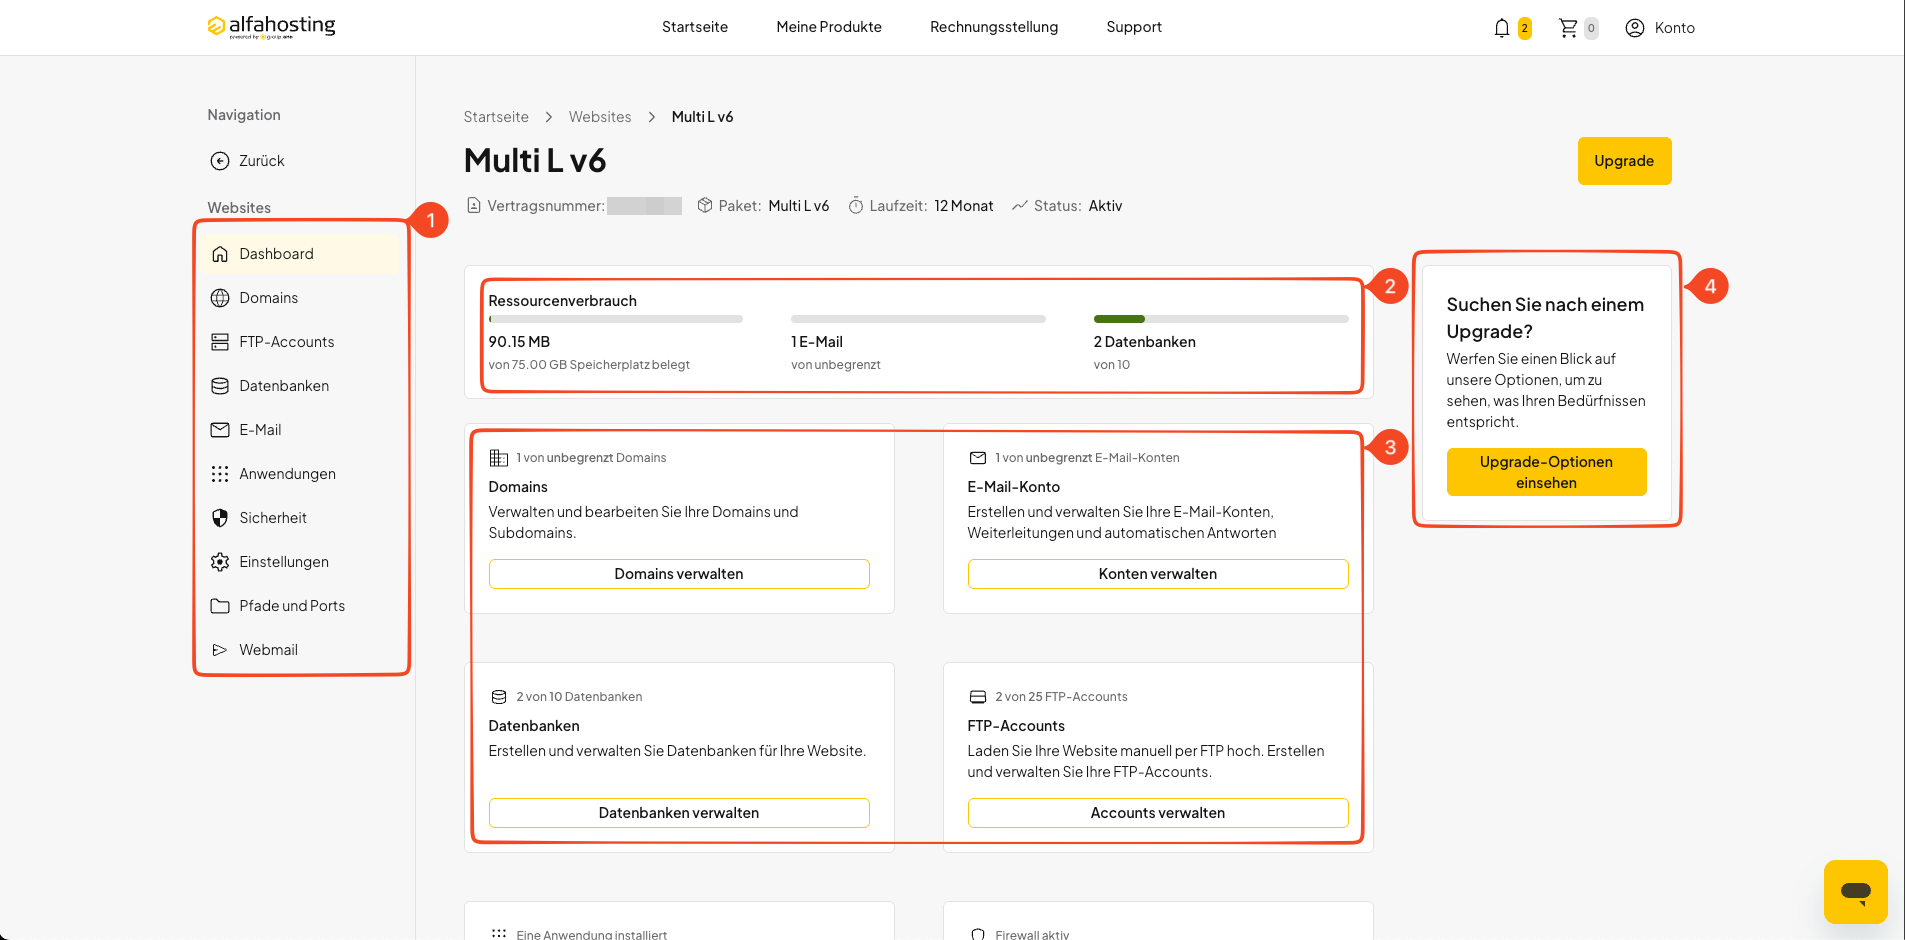The image size is (1905, 940).
Task: Click the Anwendungen grid icon
Action: (220, 474)
